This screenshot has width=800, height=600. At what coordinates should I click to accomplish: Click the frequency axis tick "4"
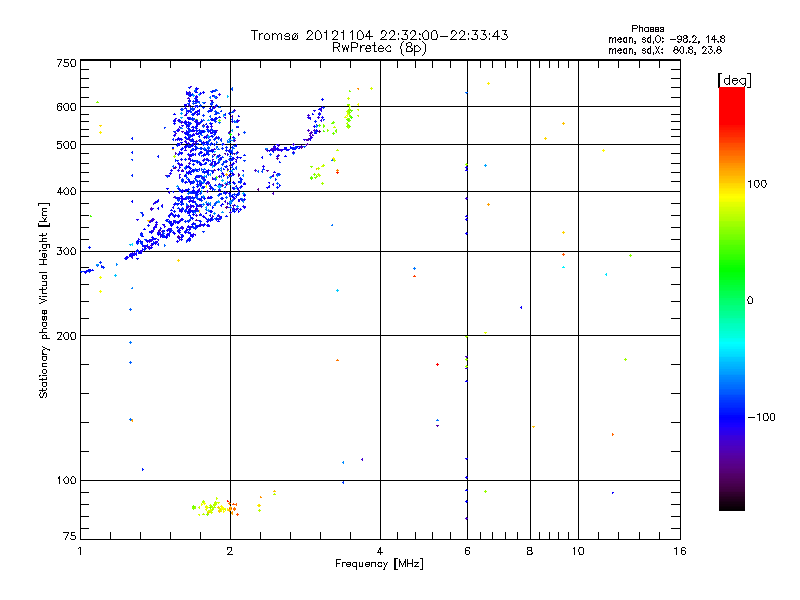coord(380,551)
